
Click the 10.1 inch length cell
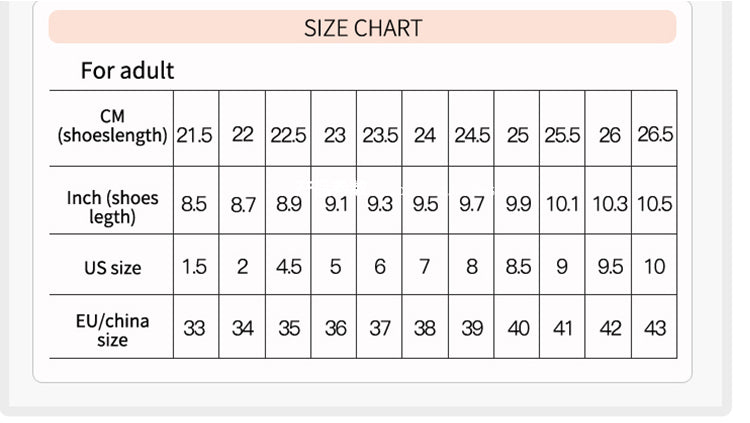point(562,205)
